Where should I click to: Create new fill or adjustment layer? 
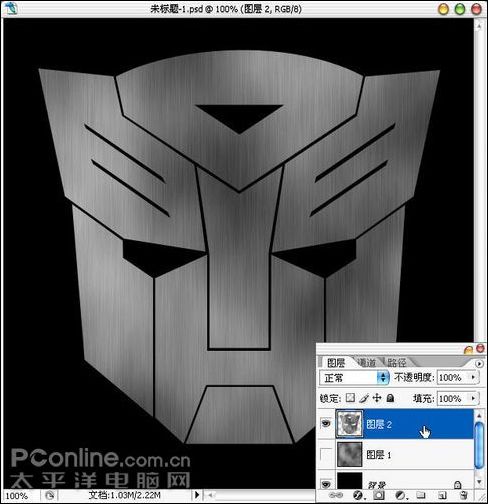(400, 495)
